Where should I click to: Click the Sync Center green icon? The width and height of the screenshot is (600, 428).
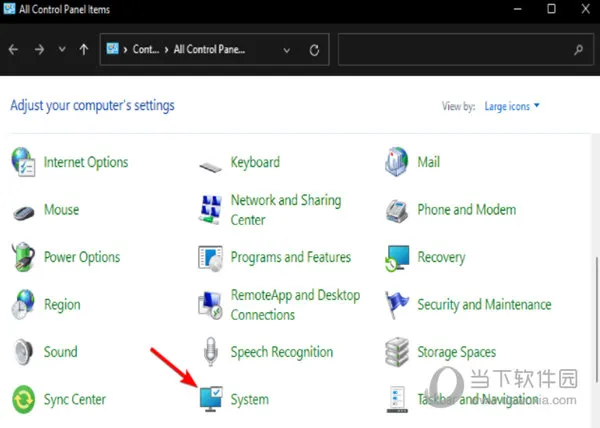pos(23,399)
